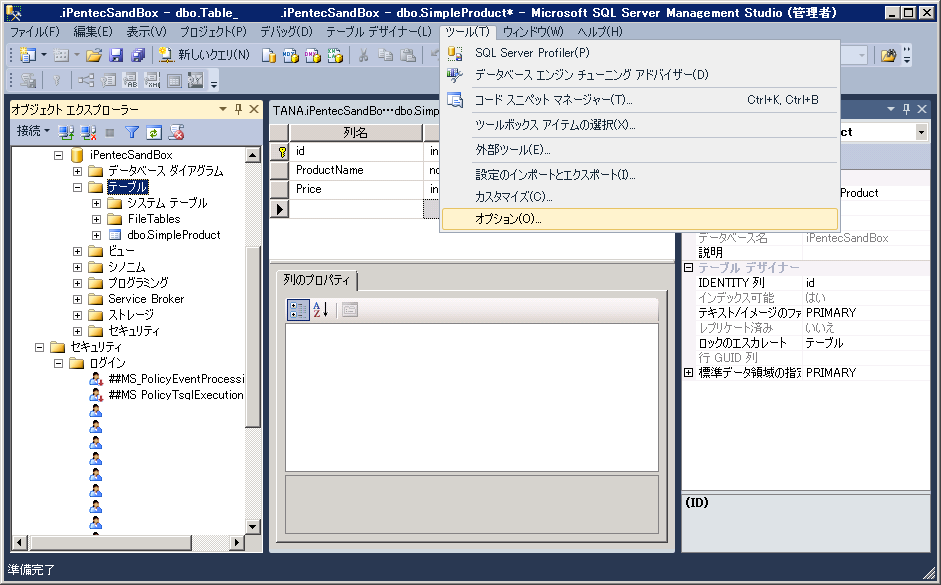Click the Relationships toolbar icon

click(x=86, y=80)
